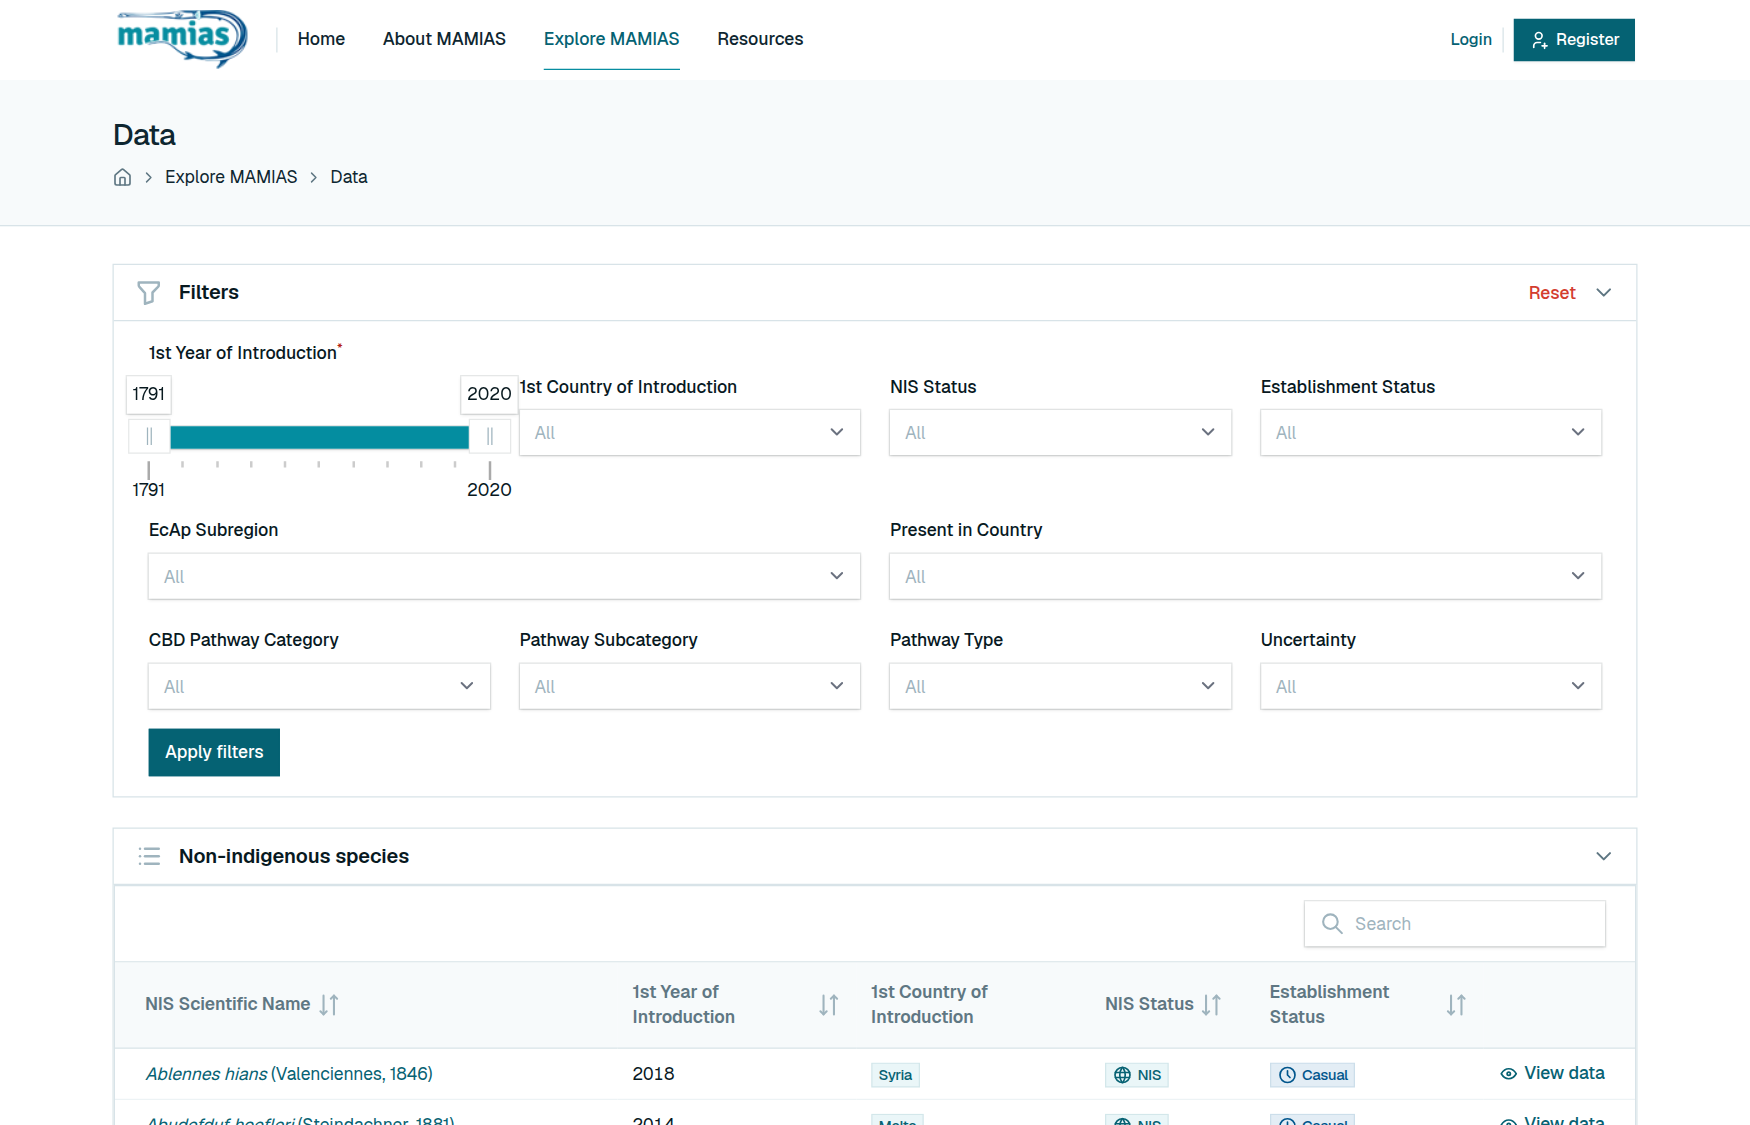
Task: Collapse the Filters panel
Action: [1604, 292]
